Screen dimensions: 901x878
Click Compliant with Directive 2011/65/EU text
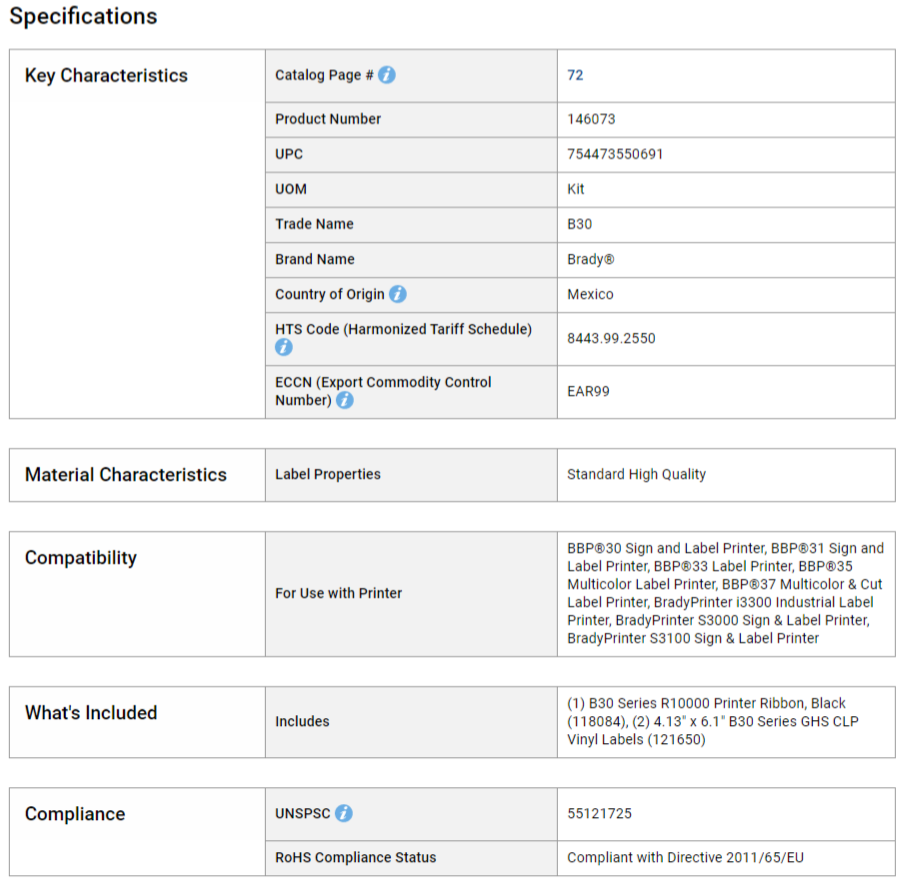click(x=686, y=857)
